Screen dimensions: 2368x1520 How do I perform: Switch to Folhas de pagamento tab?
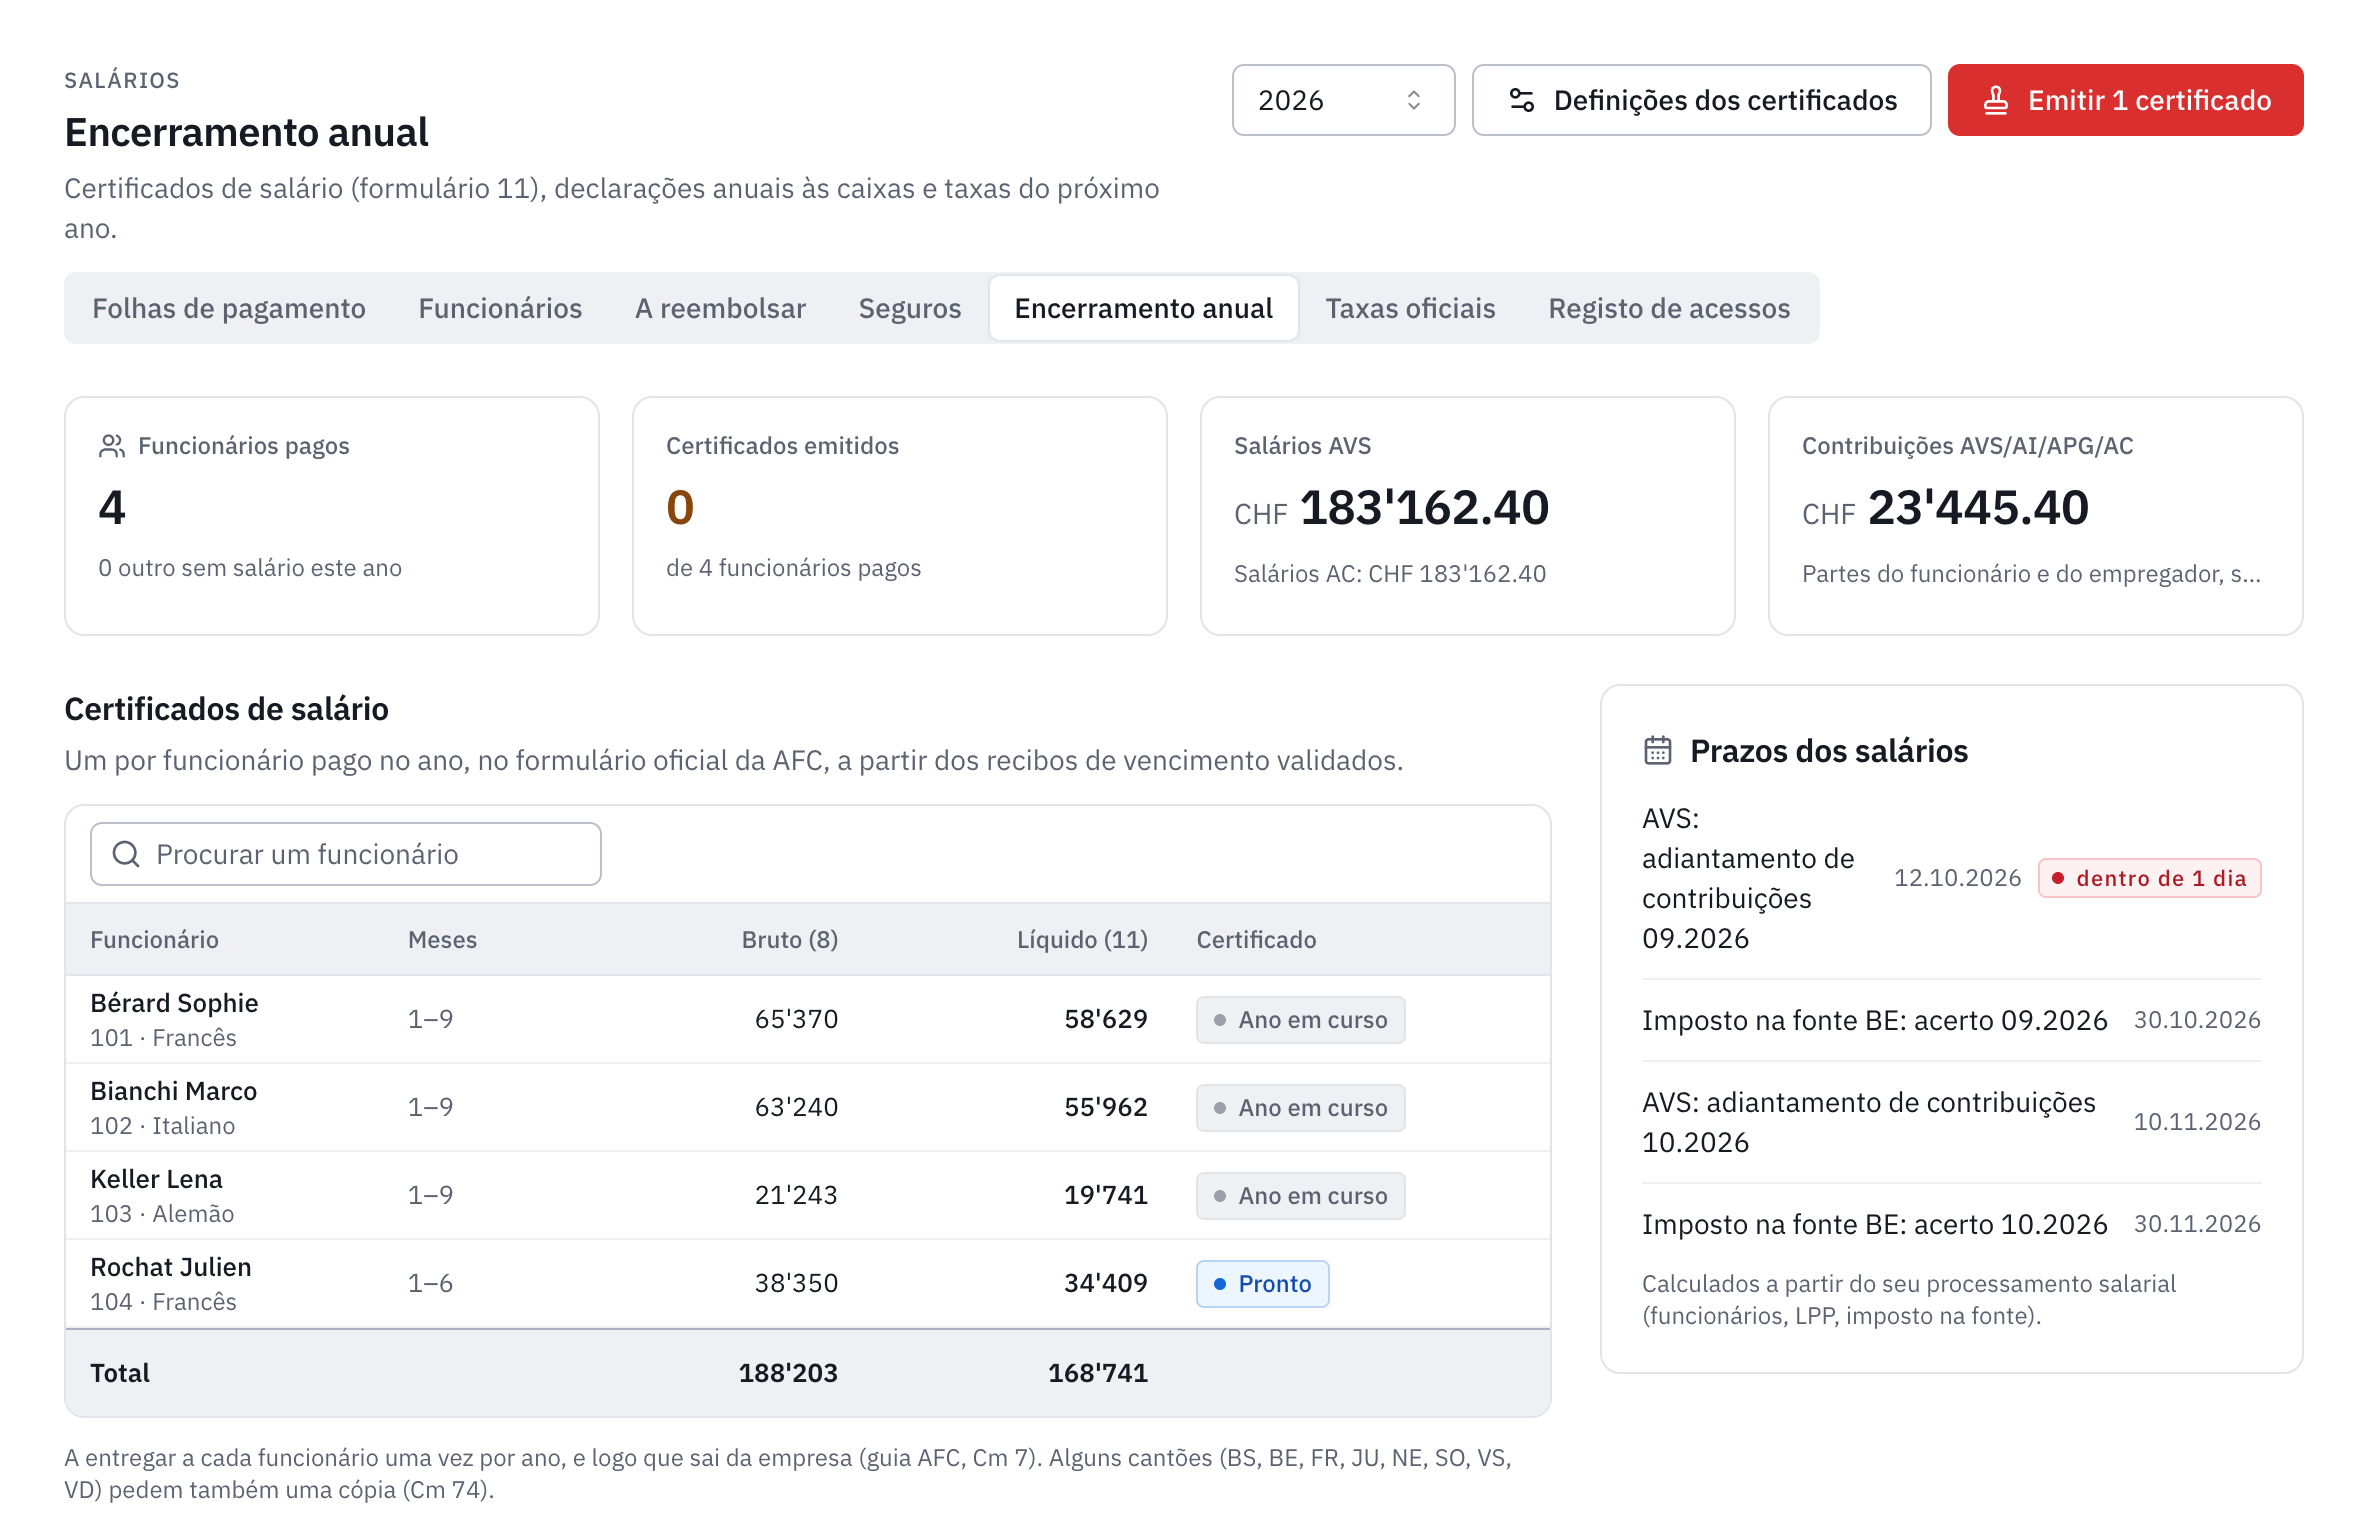tap(229, 308)
